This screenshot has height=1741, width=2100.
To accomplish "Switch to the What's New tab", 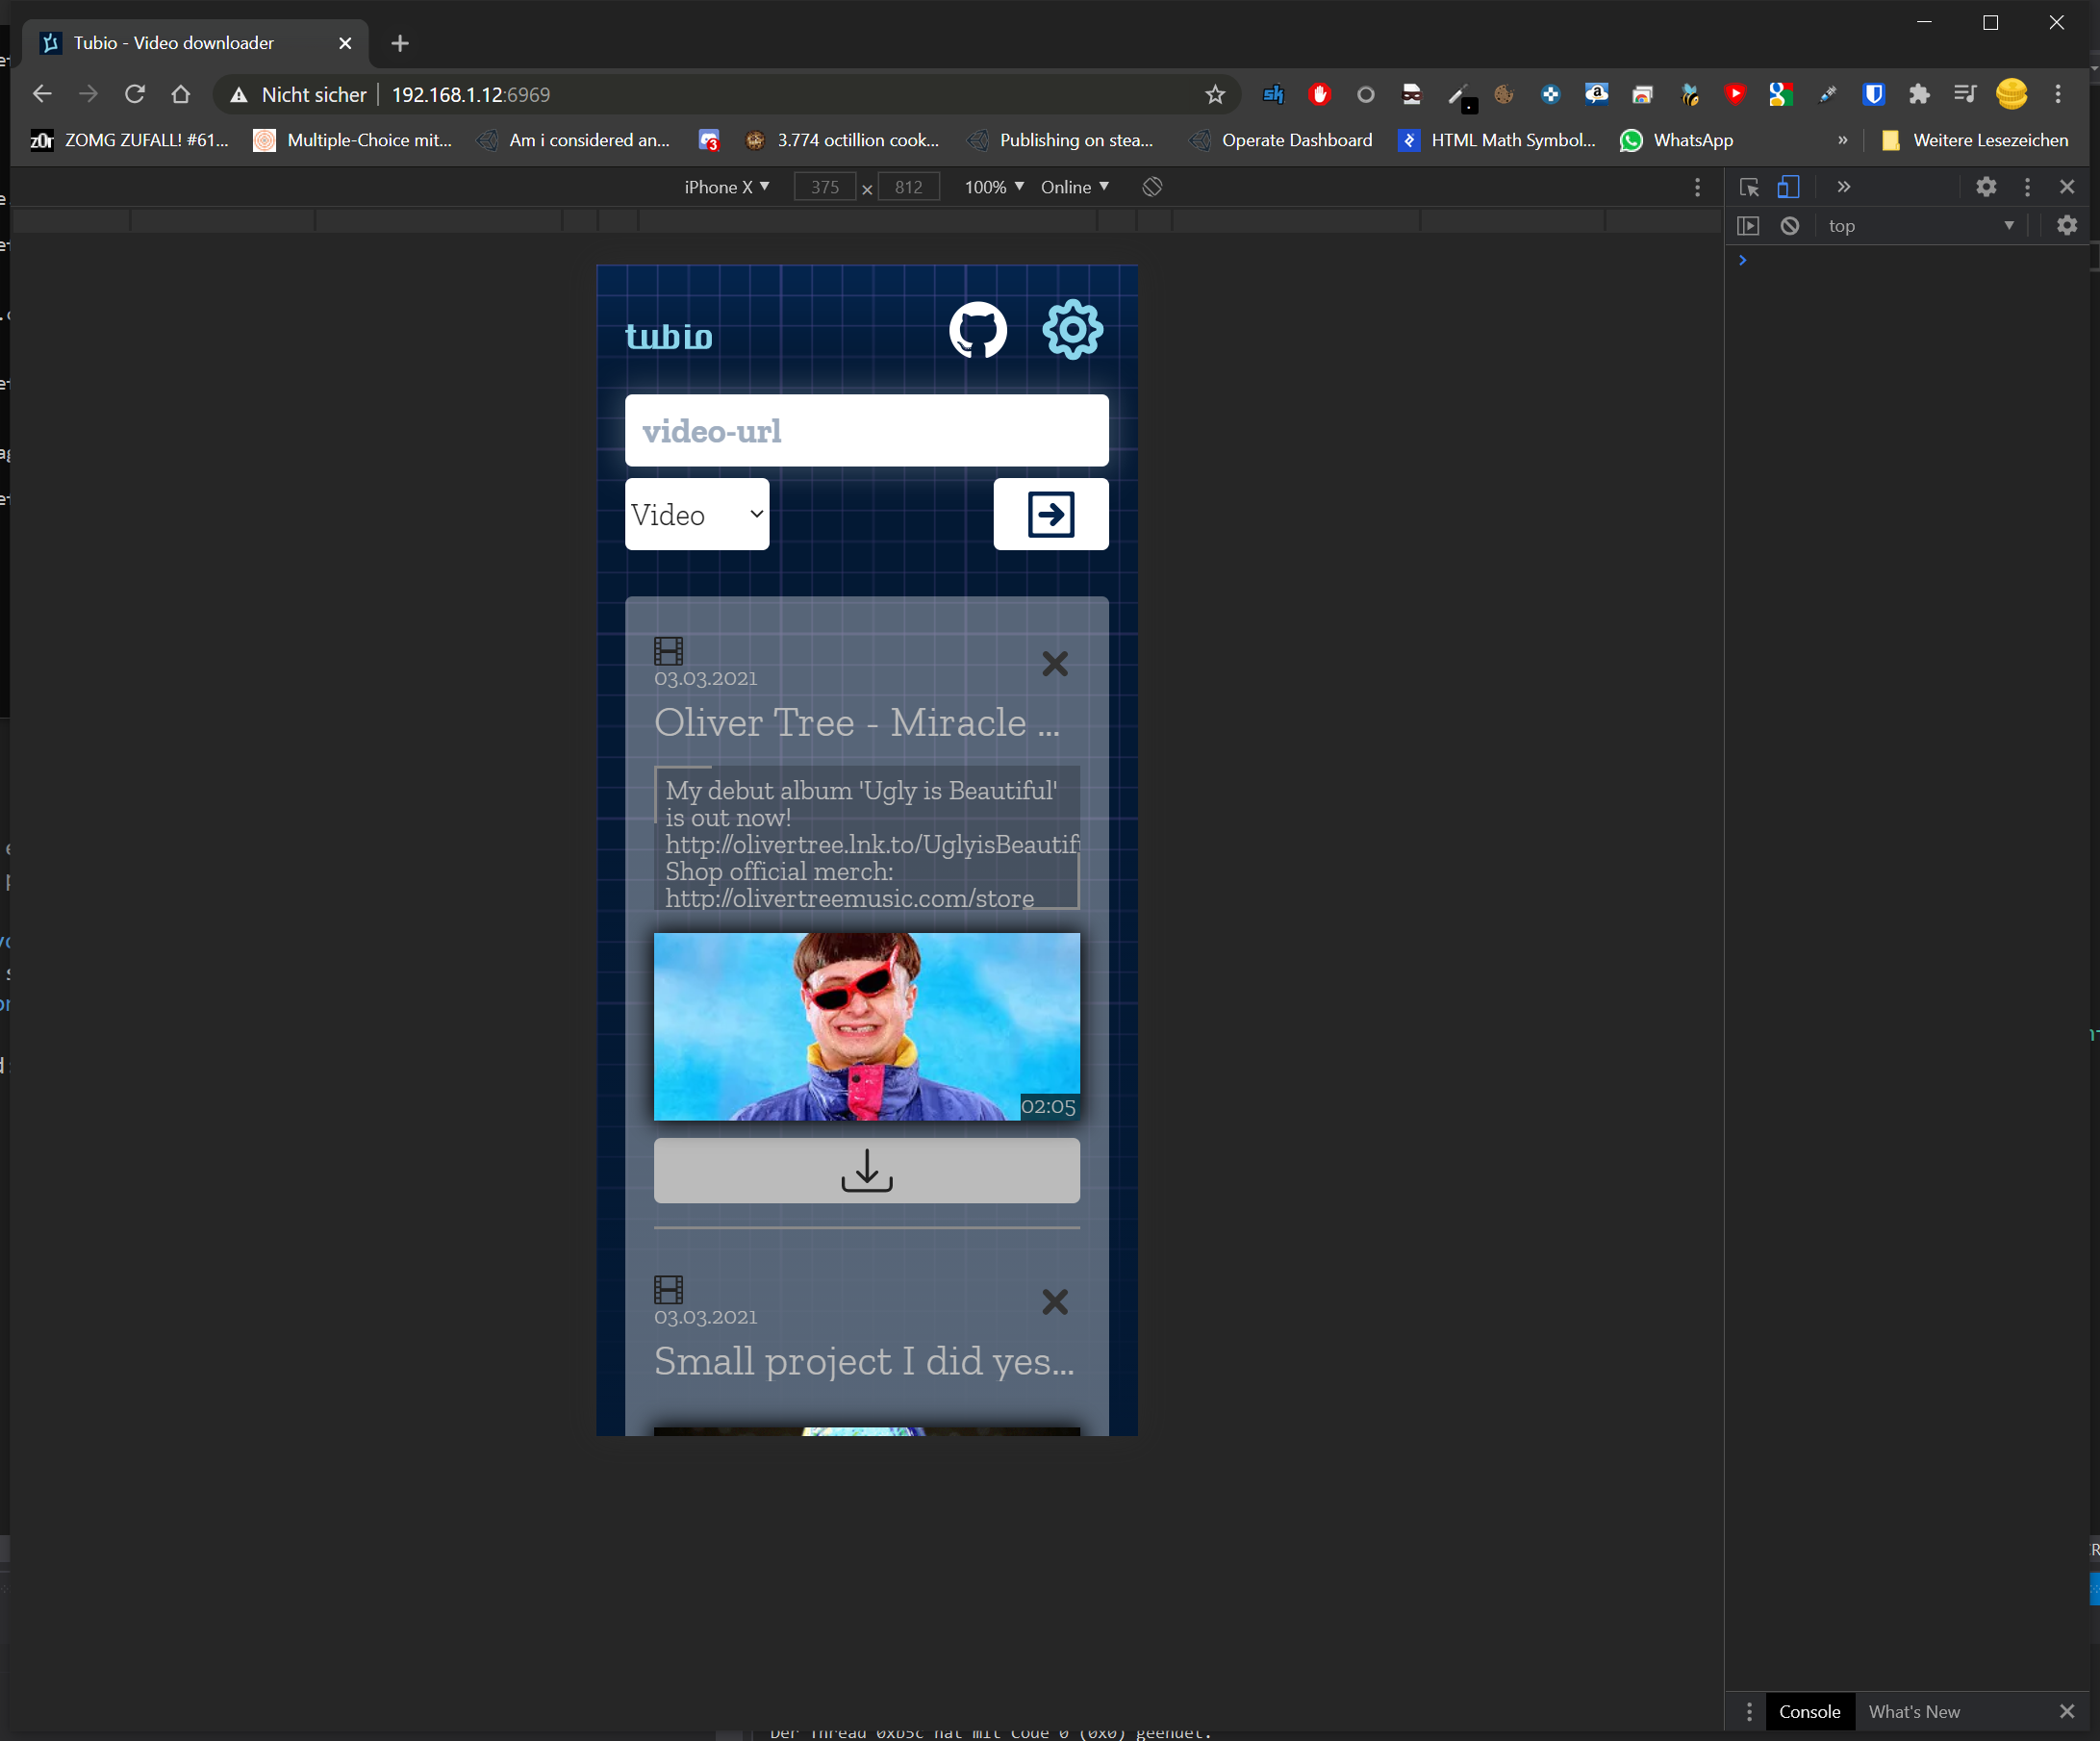I will click(1913, 1711).
